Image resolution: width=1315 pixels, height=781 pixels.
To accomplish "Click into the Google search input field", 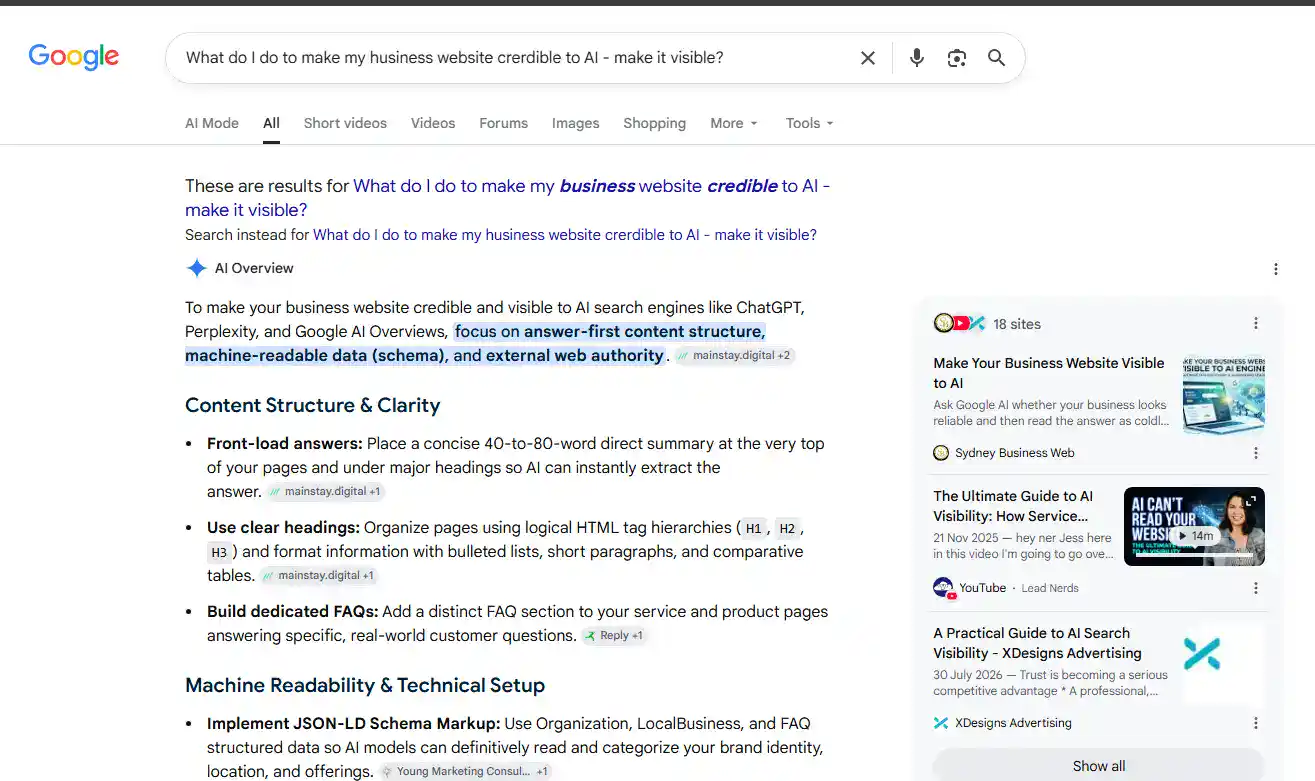I will (516, 58).
